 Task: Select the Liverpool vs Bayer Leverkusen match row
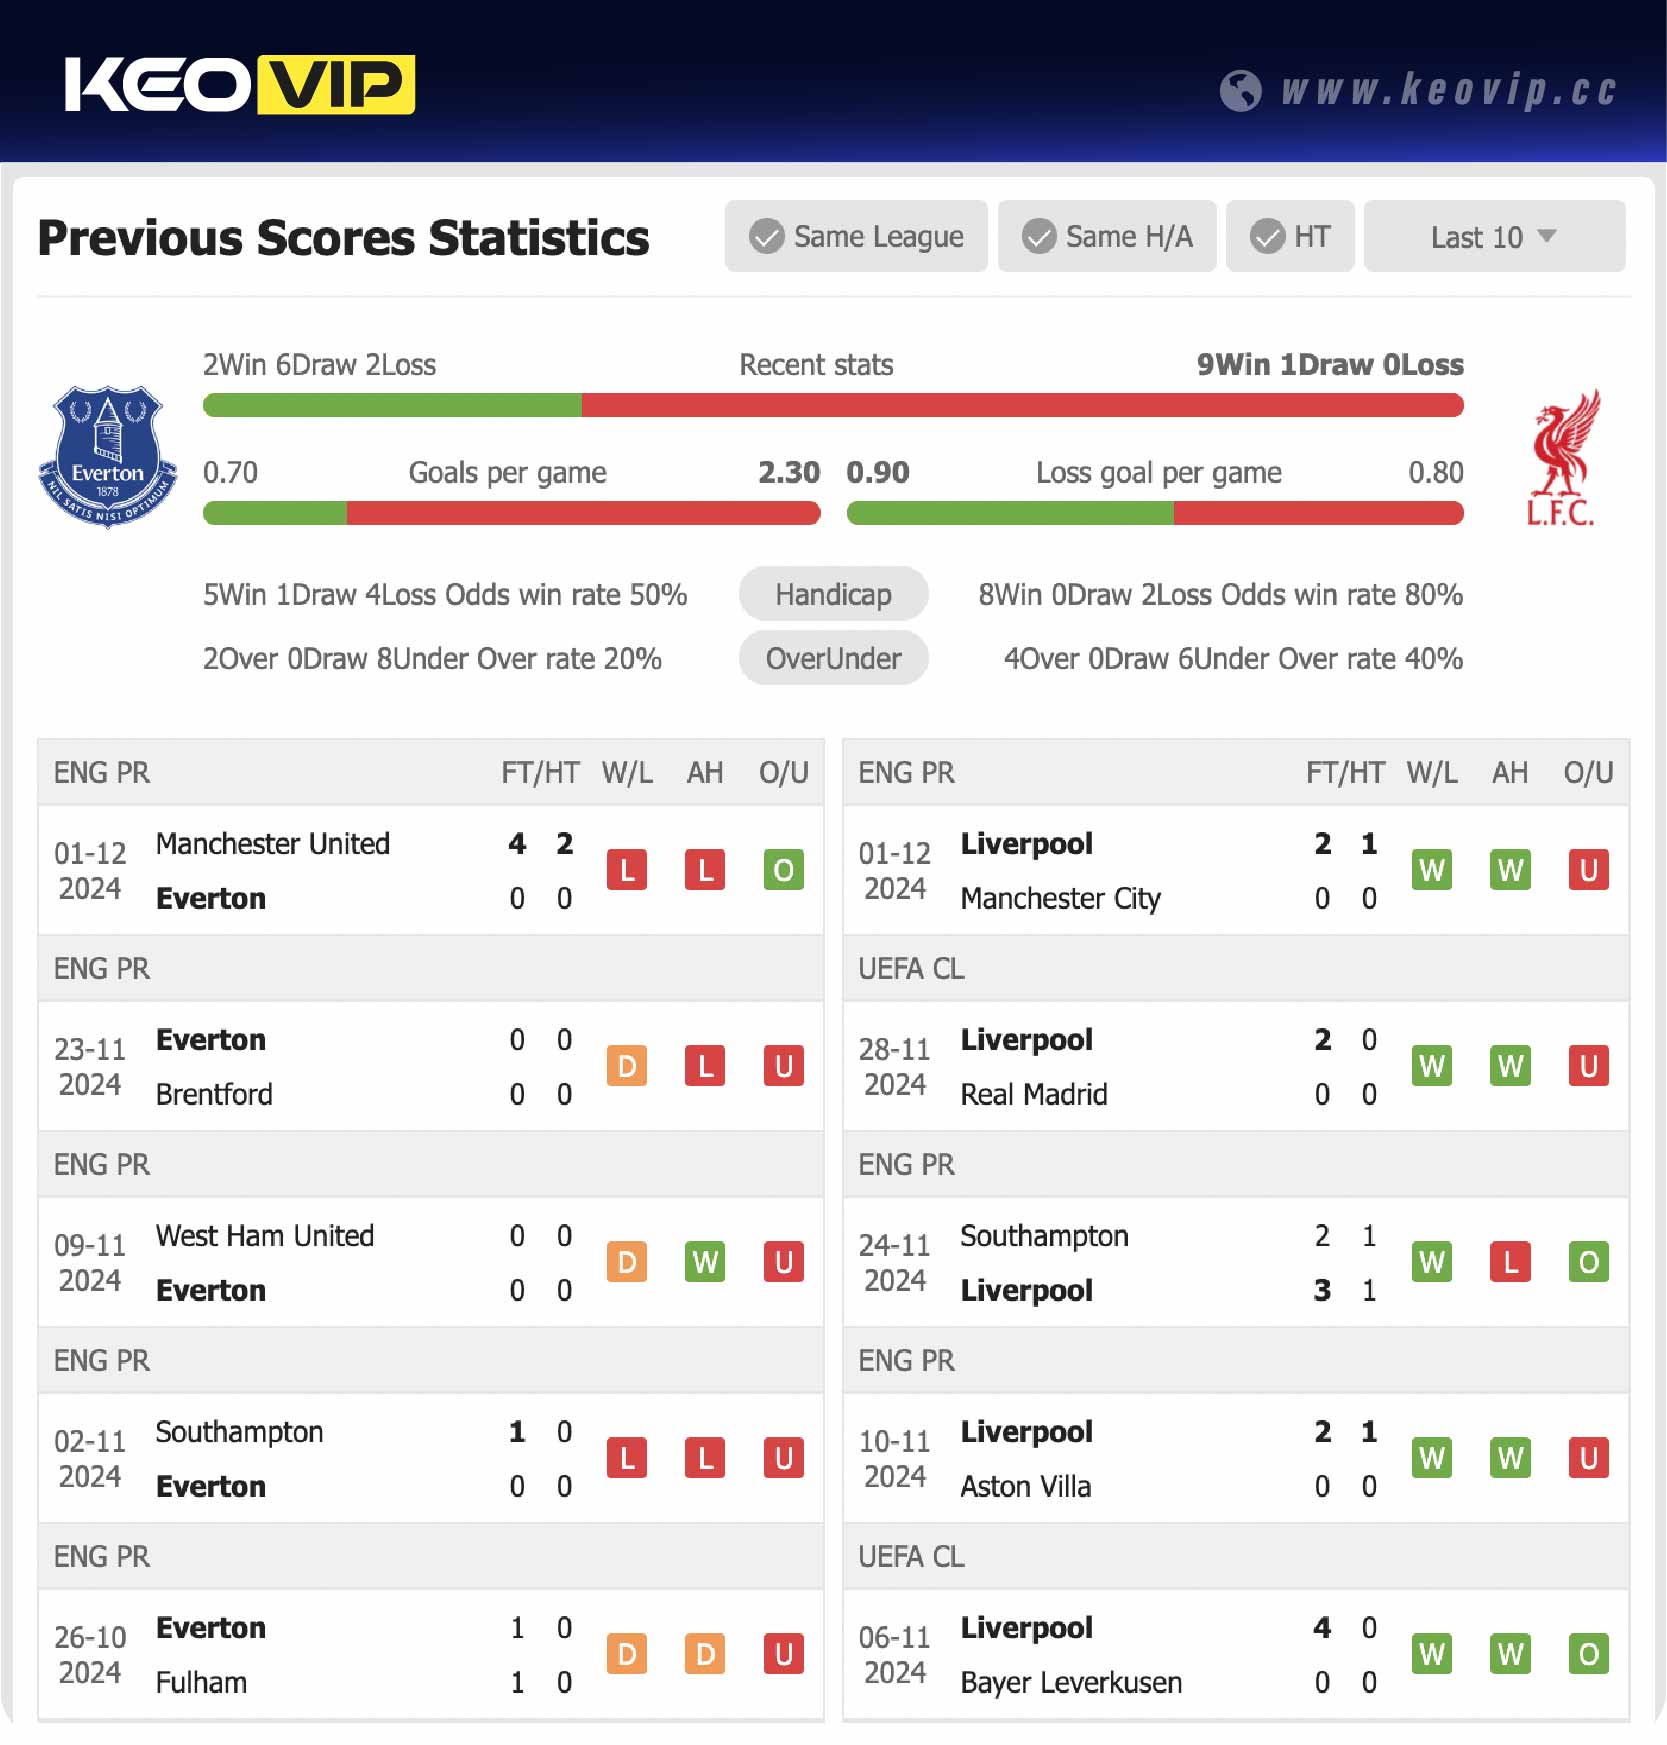coord(1234,1655)
